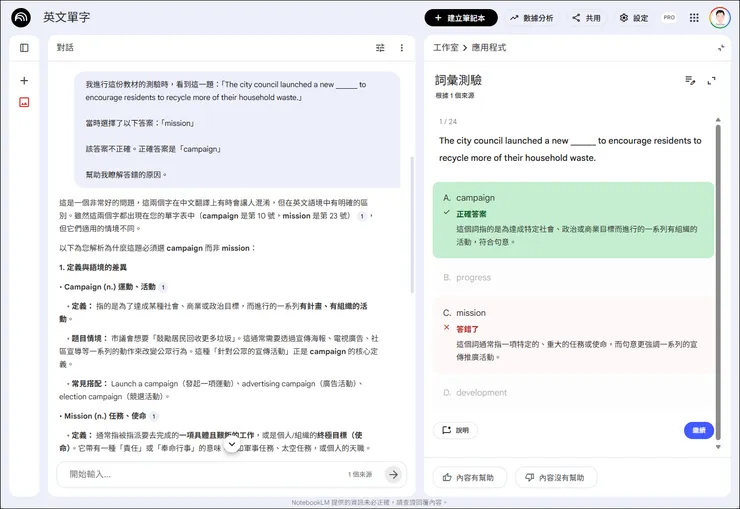The height and width of the screenshot is (509, 740).
Task: Click the thumbs-down 內容沒有幫助 button
Action: coord(556,477)
